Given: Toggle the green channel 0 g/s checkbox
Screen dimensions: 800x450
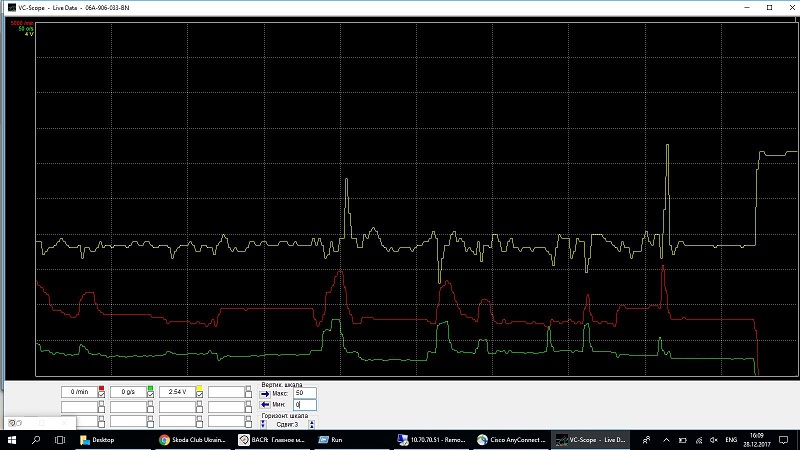Looking at the screenshot, I should 150,394.
